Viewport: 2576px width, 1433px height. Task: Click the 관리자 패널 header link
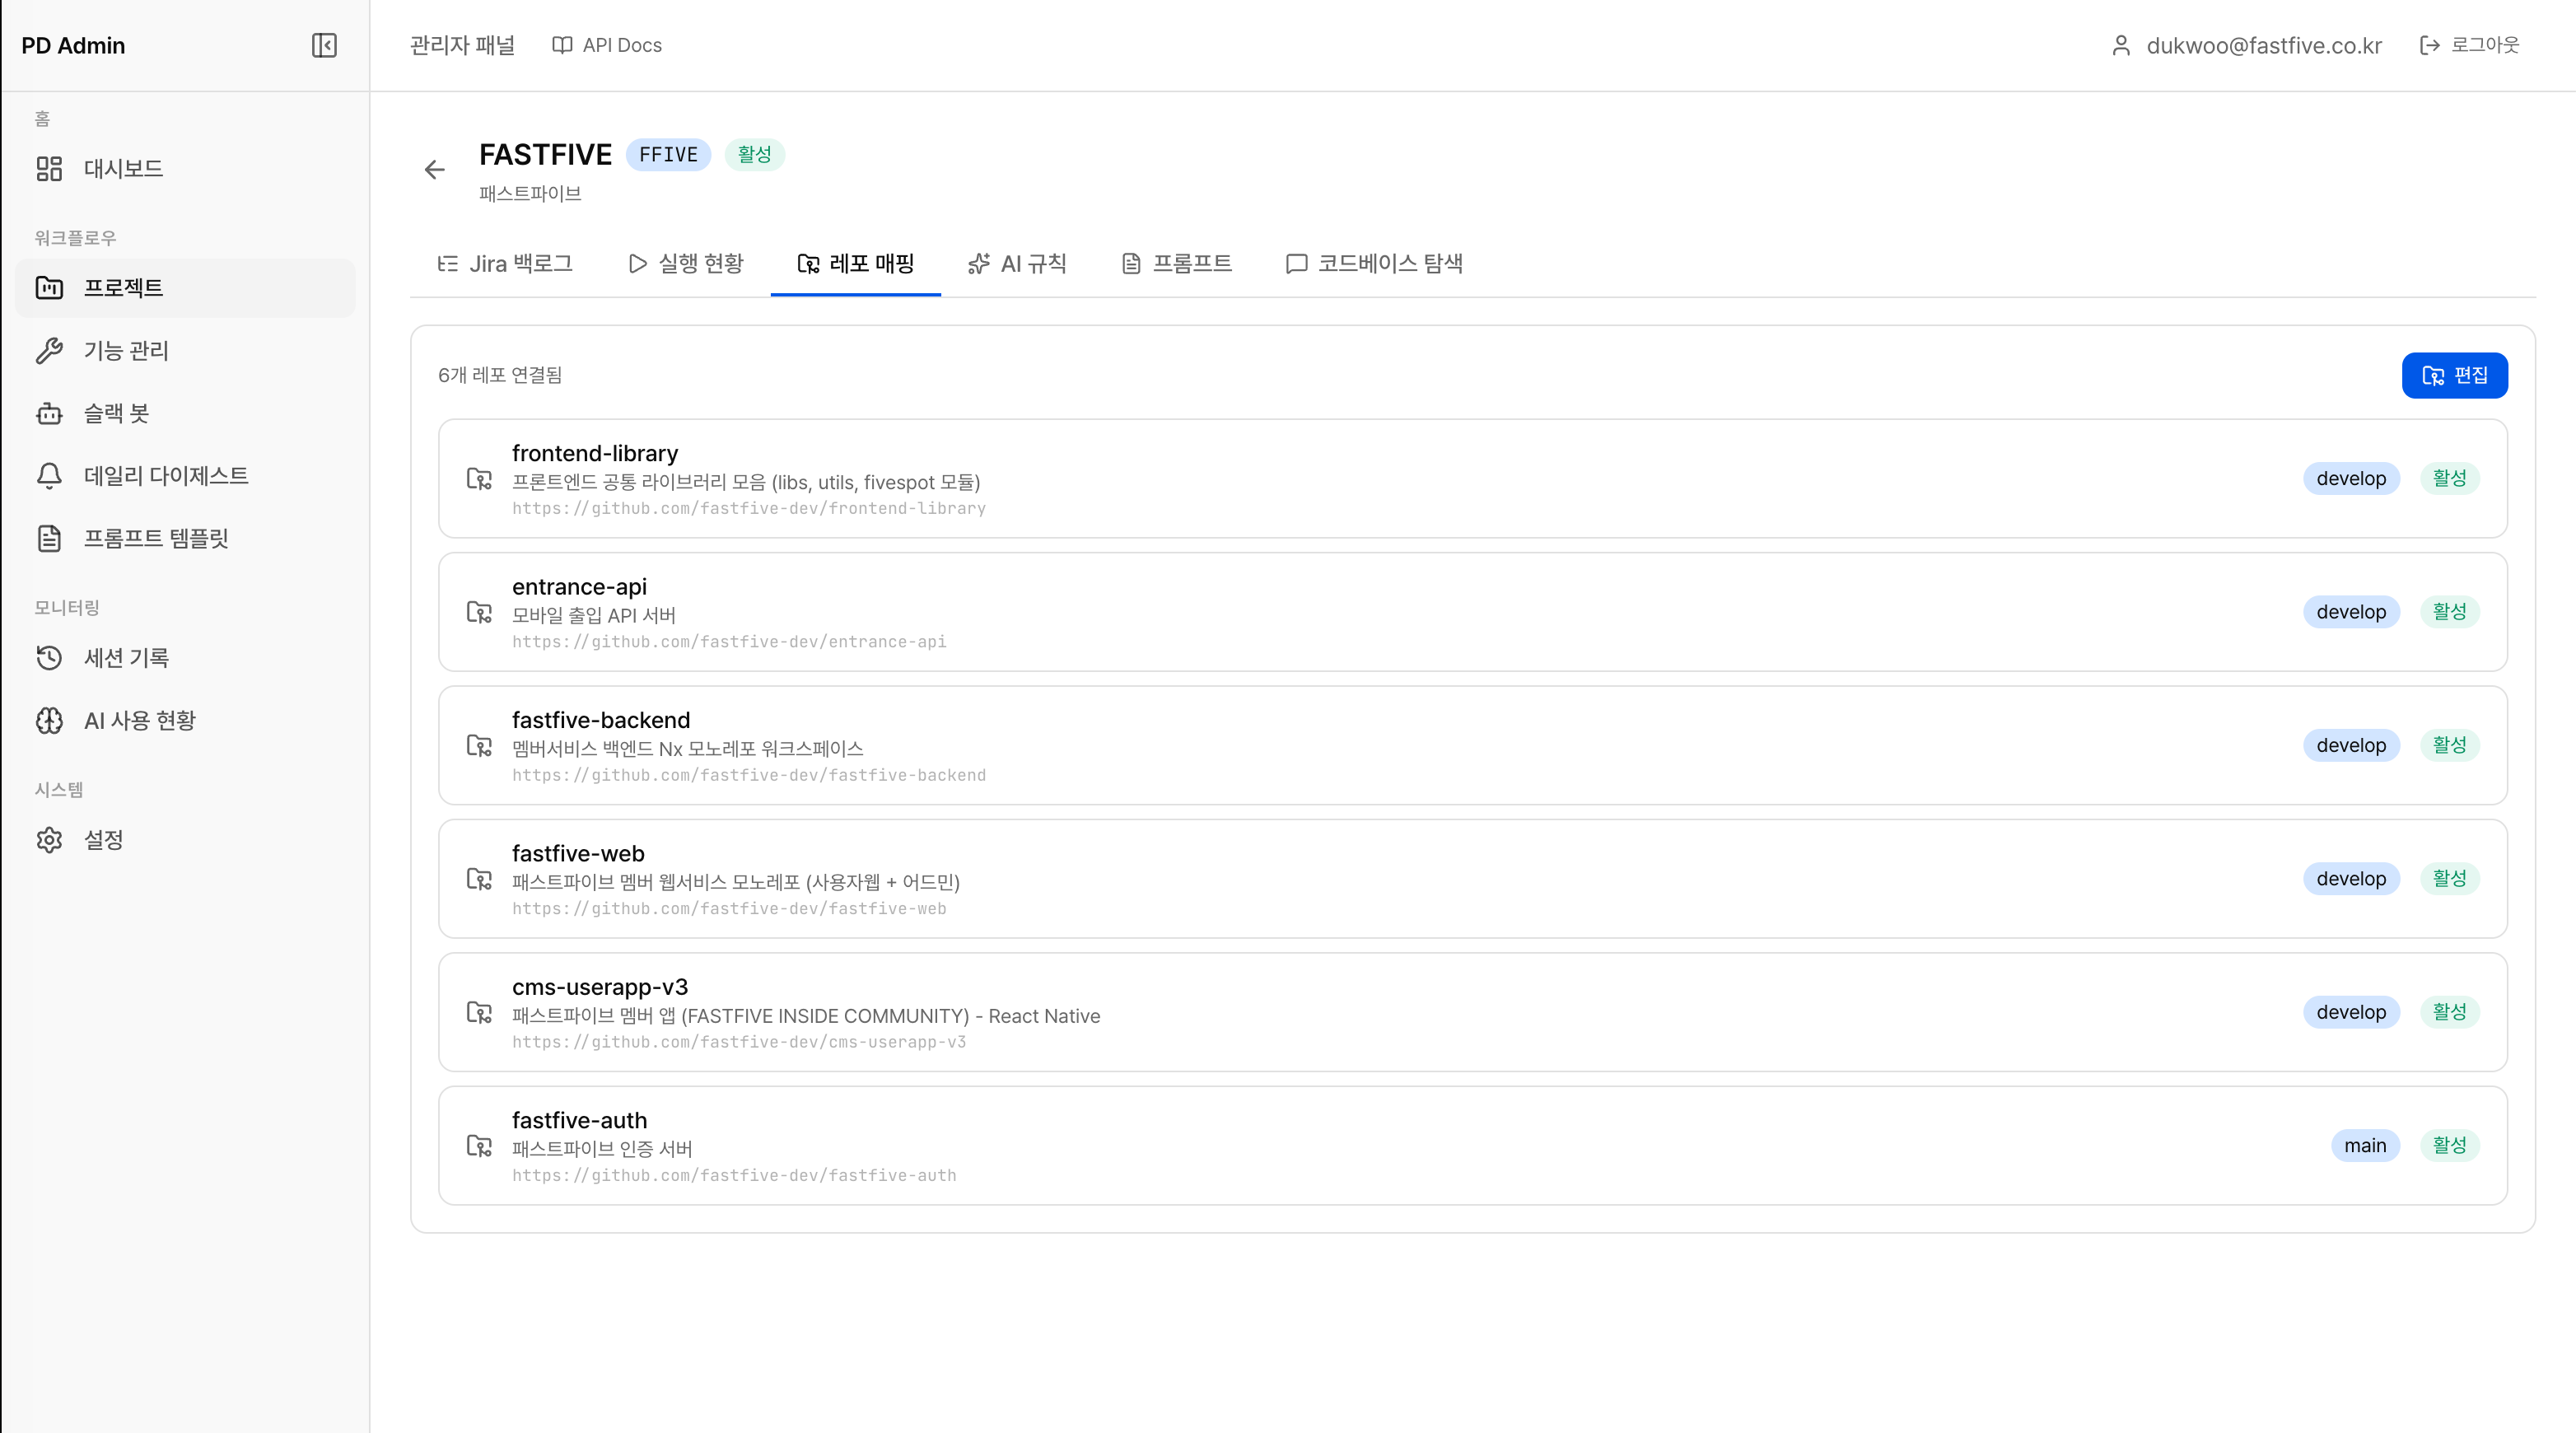coord(463,45)
